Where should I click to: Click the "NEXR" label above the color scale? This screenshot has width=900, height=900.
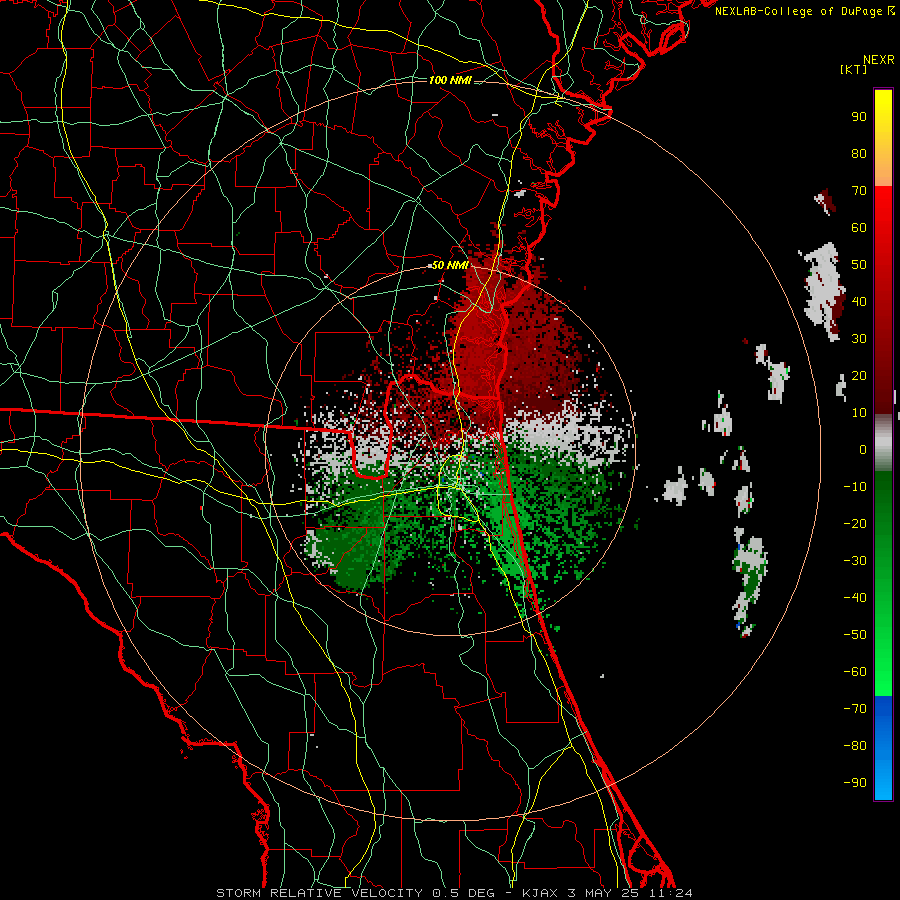[x=879, y=60]
